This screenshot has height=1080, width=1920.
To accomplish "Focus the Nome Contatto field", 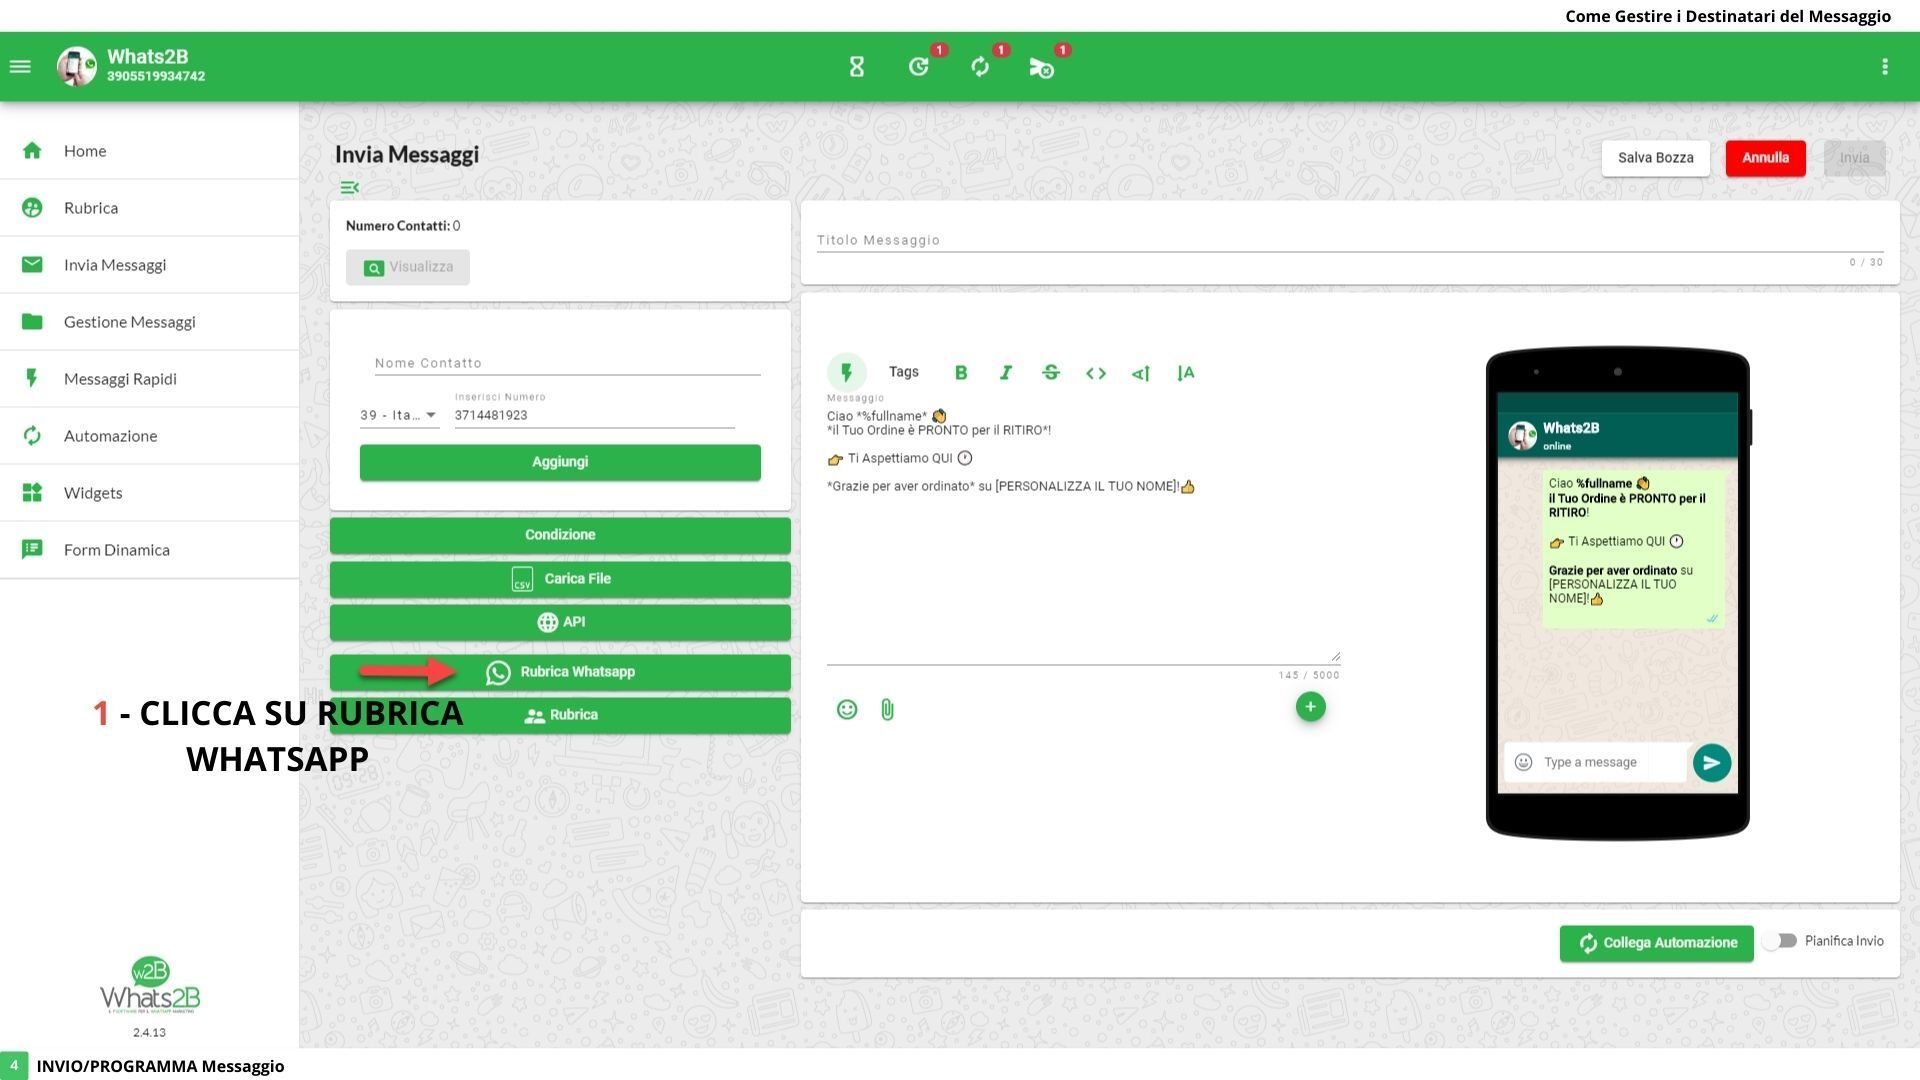I will tap(567, 363).
